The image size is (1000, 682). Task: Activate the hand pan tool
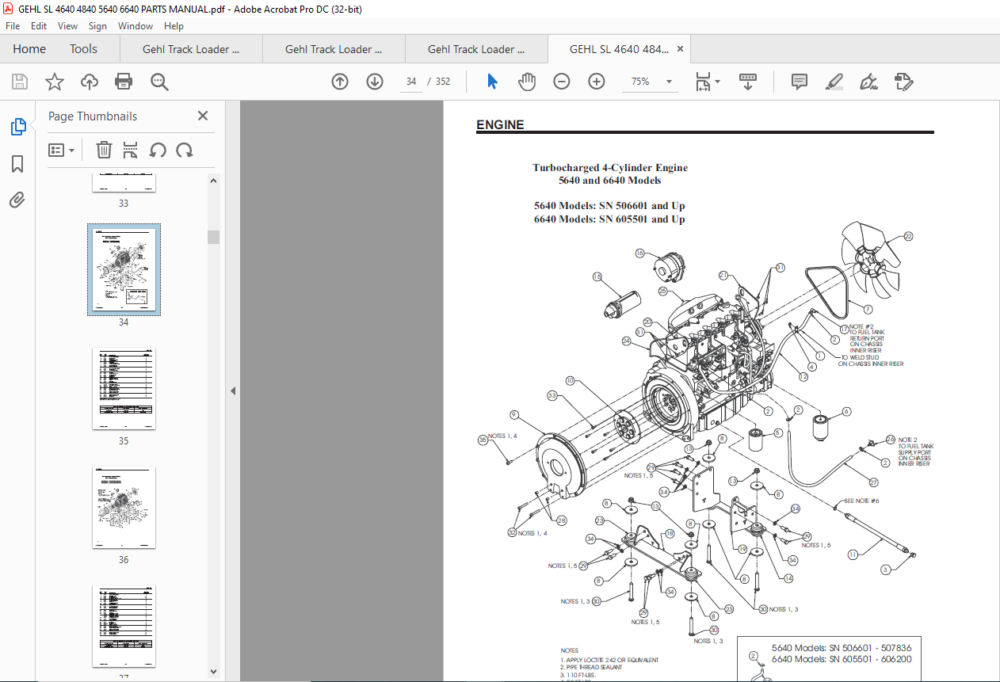point(527,82)
